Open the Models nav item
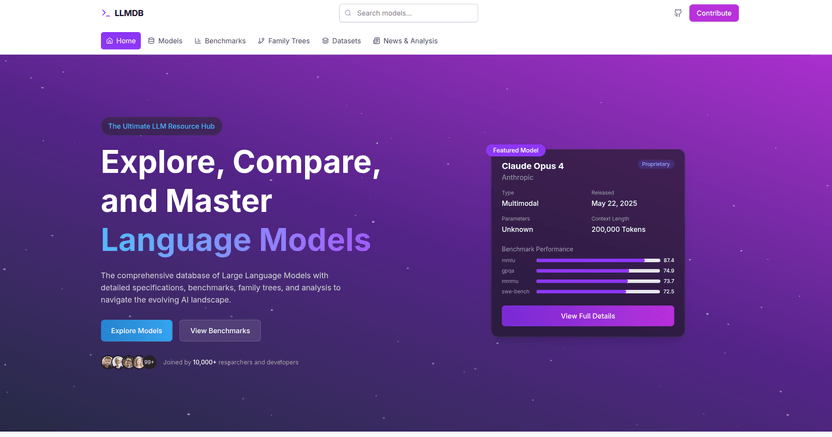832x437 pixels. pos(165,41)
